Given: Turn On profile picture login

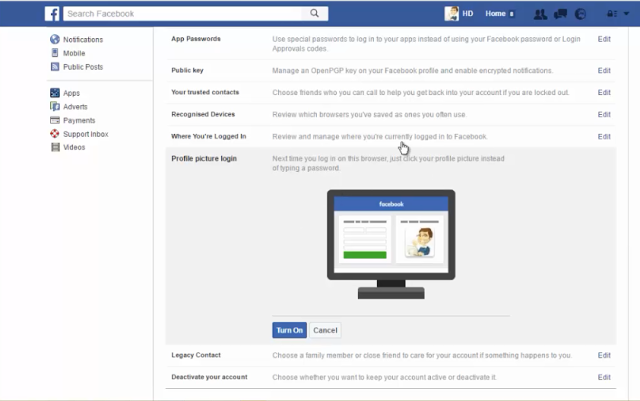Looking at the screenshot, I should coord(289,330).
